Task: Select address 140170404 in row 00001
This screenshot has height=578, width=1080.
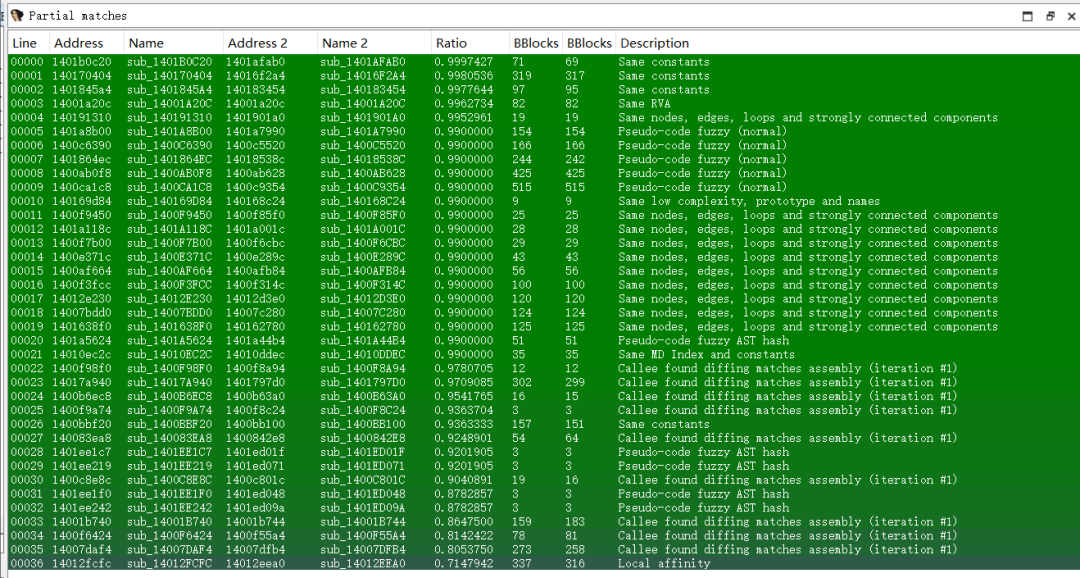Action: pos(82,76)
